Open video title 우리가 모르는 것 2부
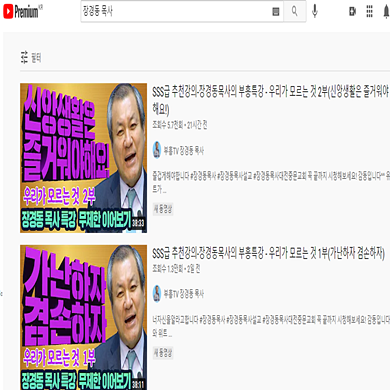The image size is (390, 390). (270, 100)
